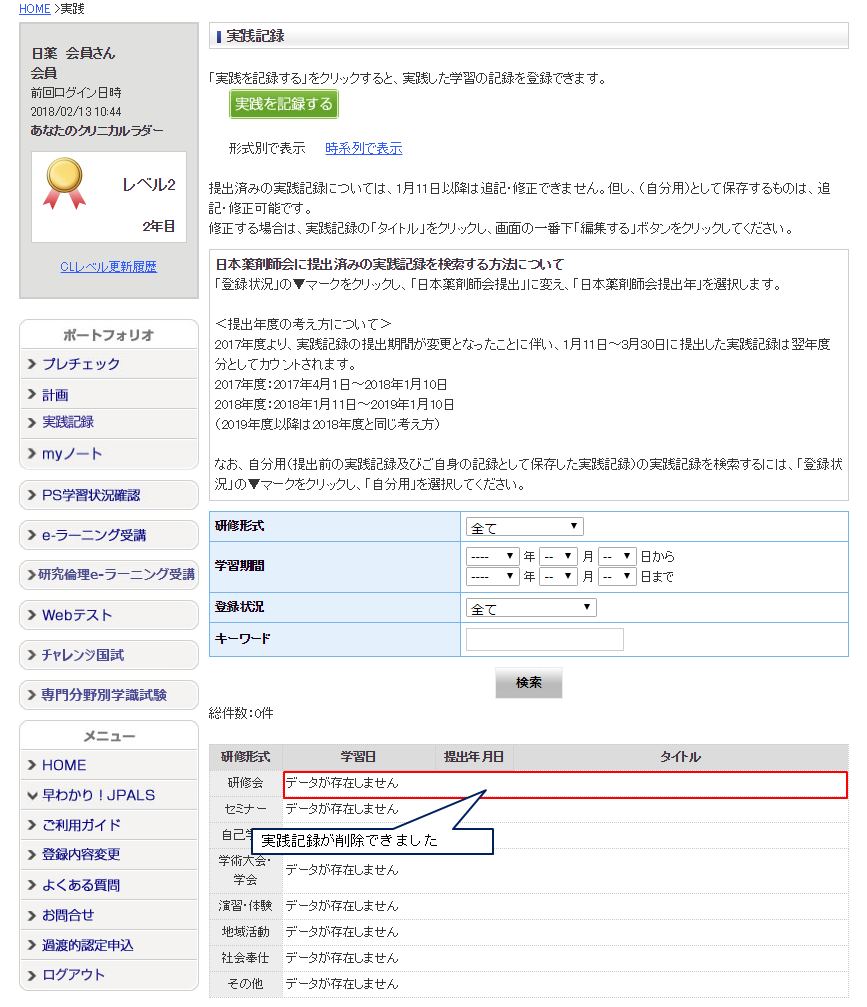Image resolution: width=867 pixels, height=1007 pixels.
Task: Open the start day dropdown beside 日から
Action: click(x=617, y=556)
